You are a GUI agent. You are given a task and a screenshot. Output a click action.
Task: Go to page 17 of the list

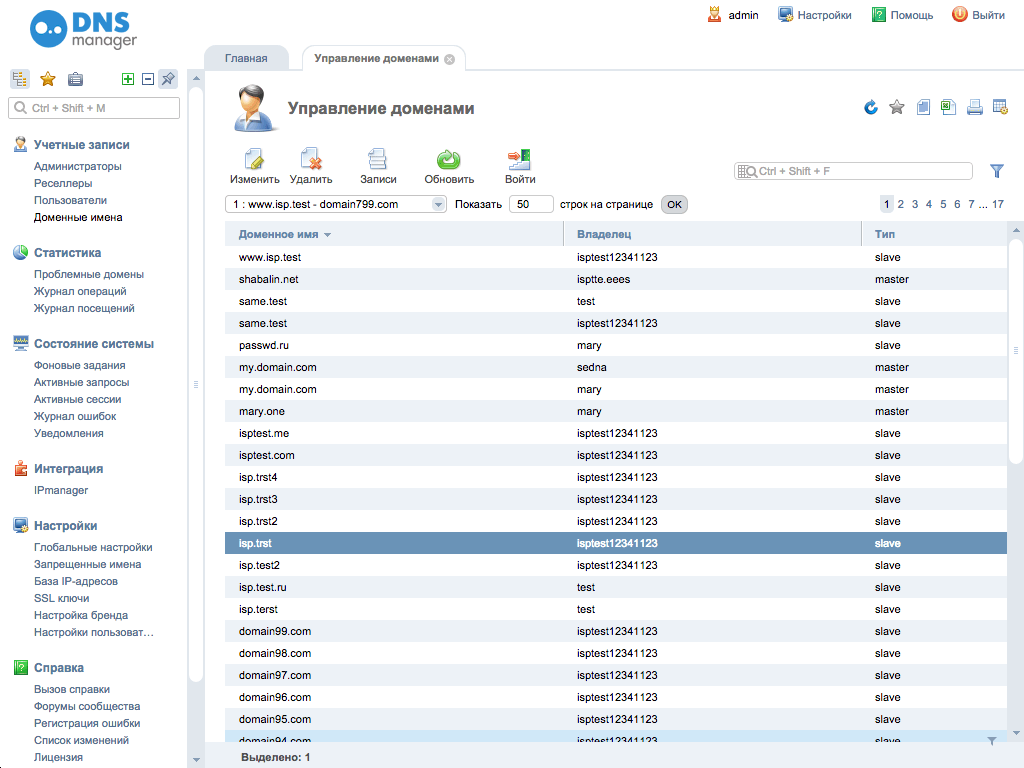tap(997, 204)
